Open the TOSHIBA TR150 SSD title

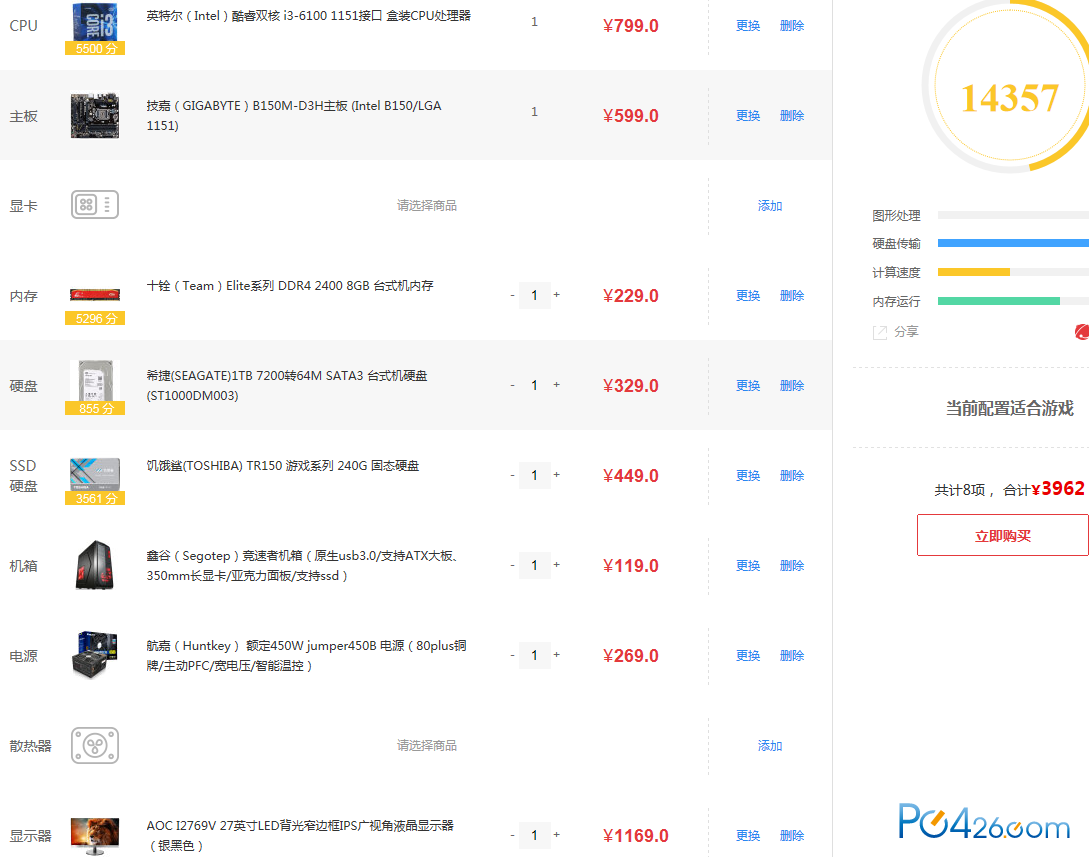[x=283, y=465]
